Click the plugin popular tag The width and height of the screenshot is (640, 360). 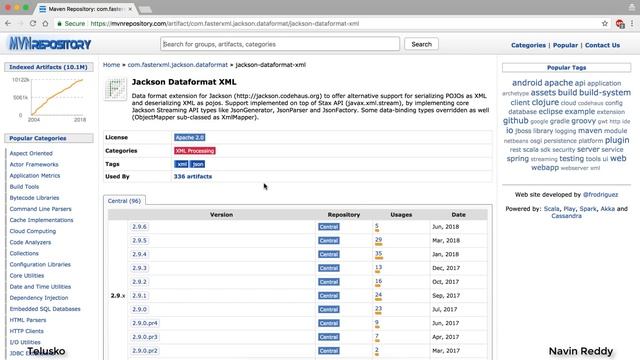click(617, 140)
